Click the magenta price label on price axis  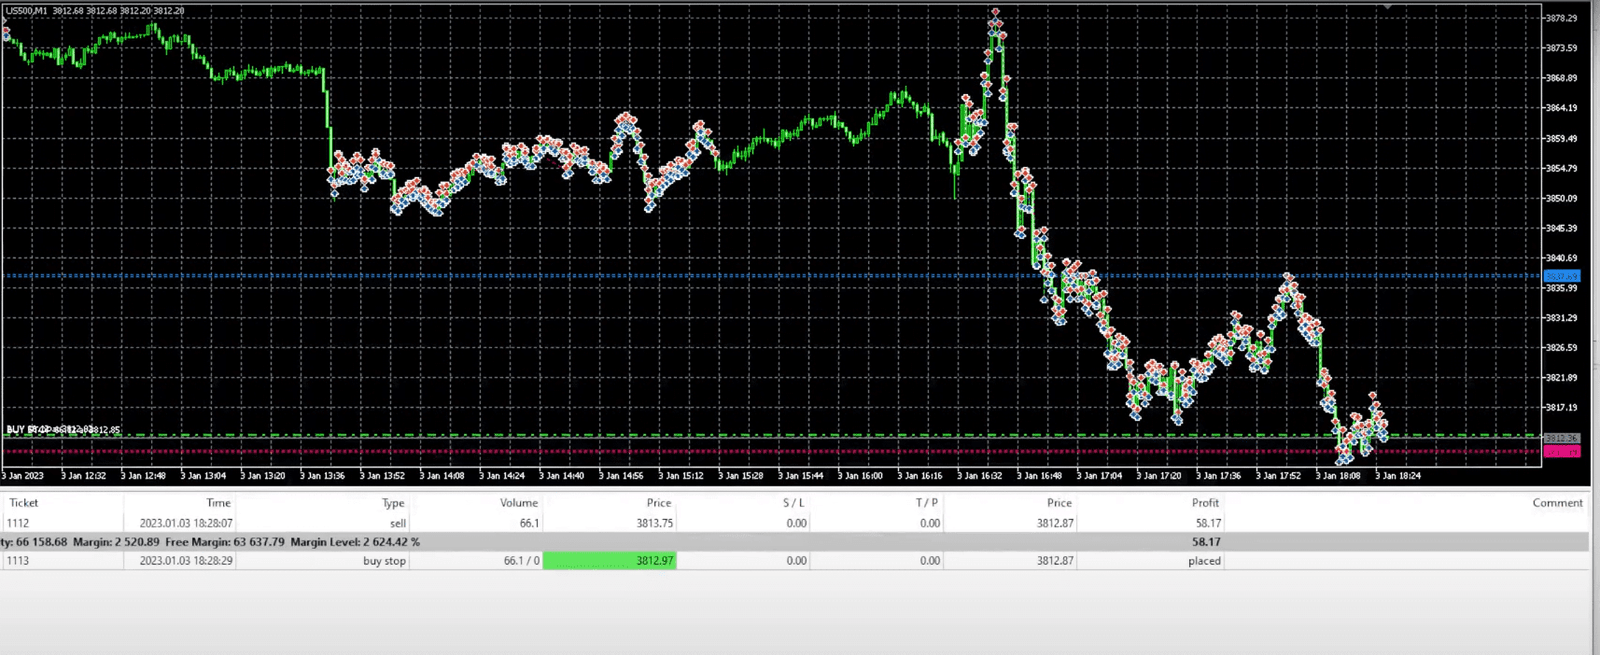pyautogui.click(x=1561, y=452)
